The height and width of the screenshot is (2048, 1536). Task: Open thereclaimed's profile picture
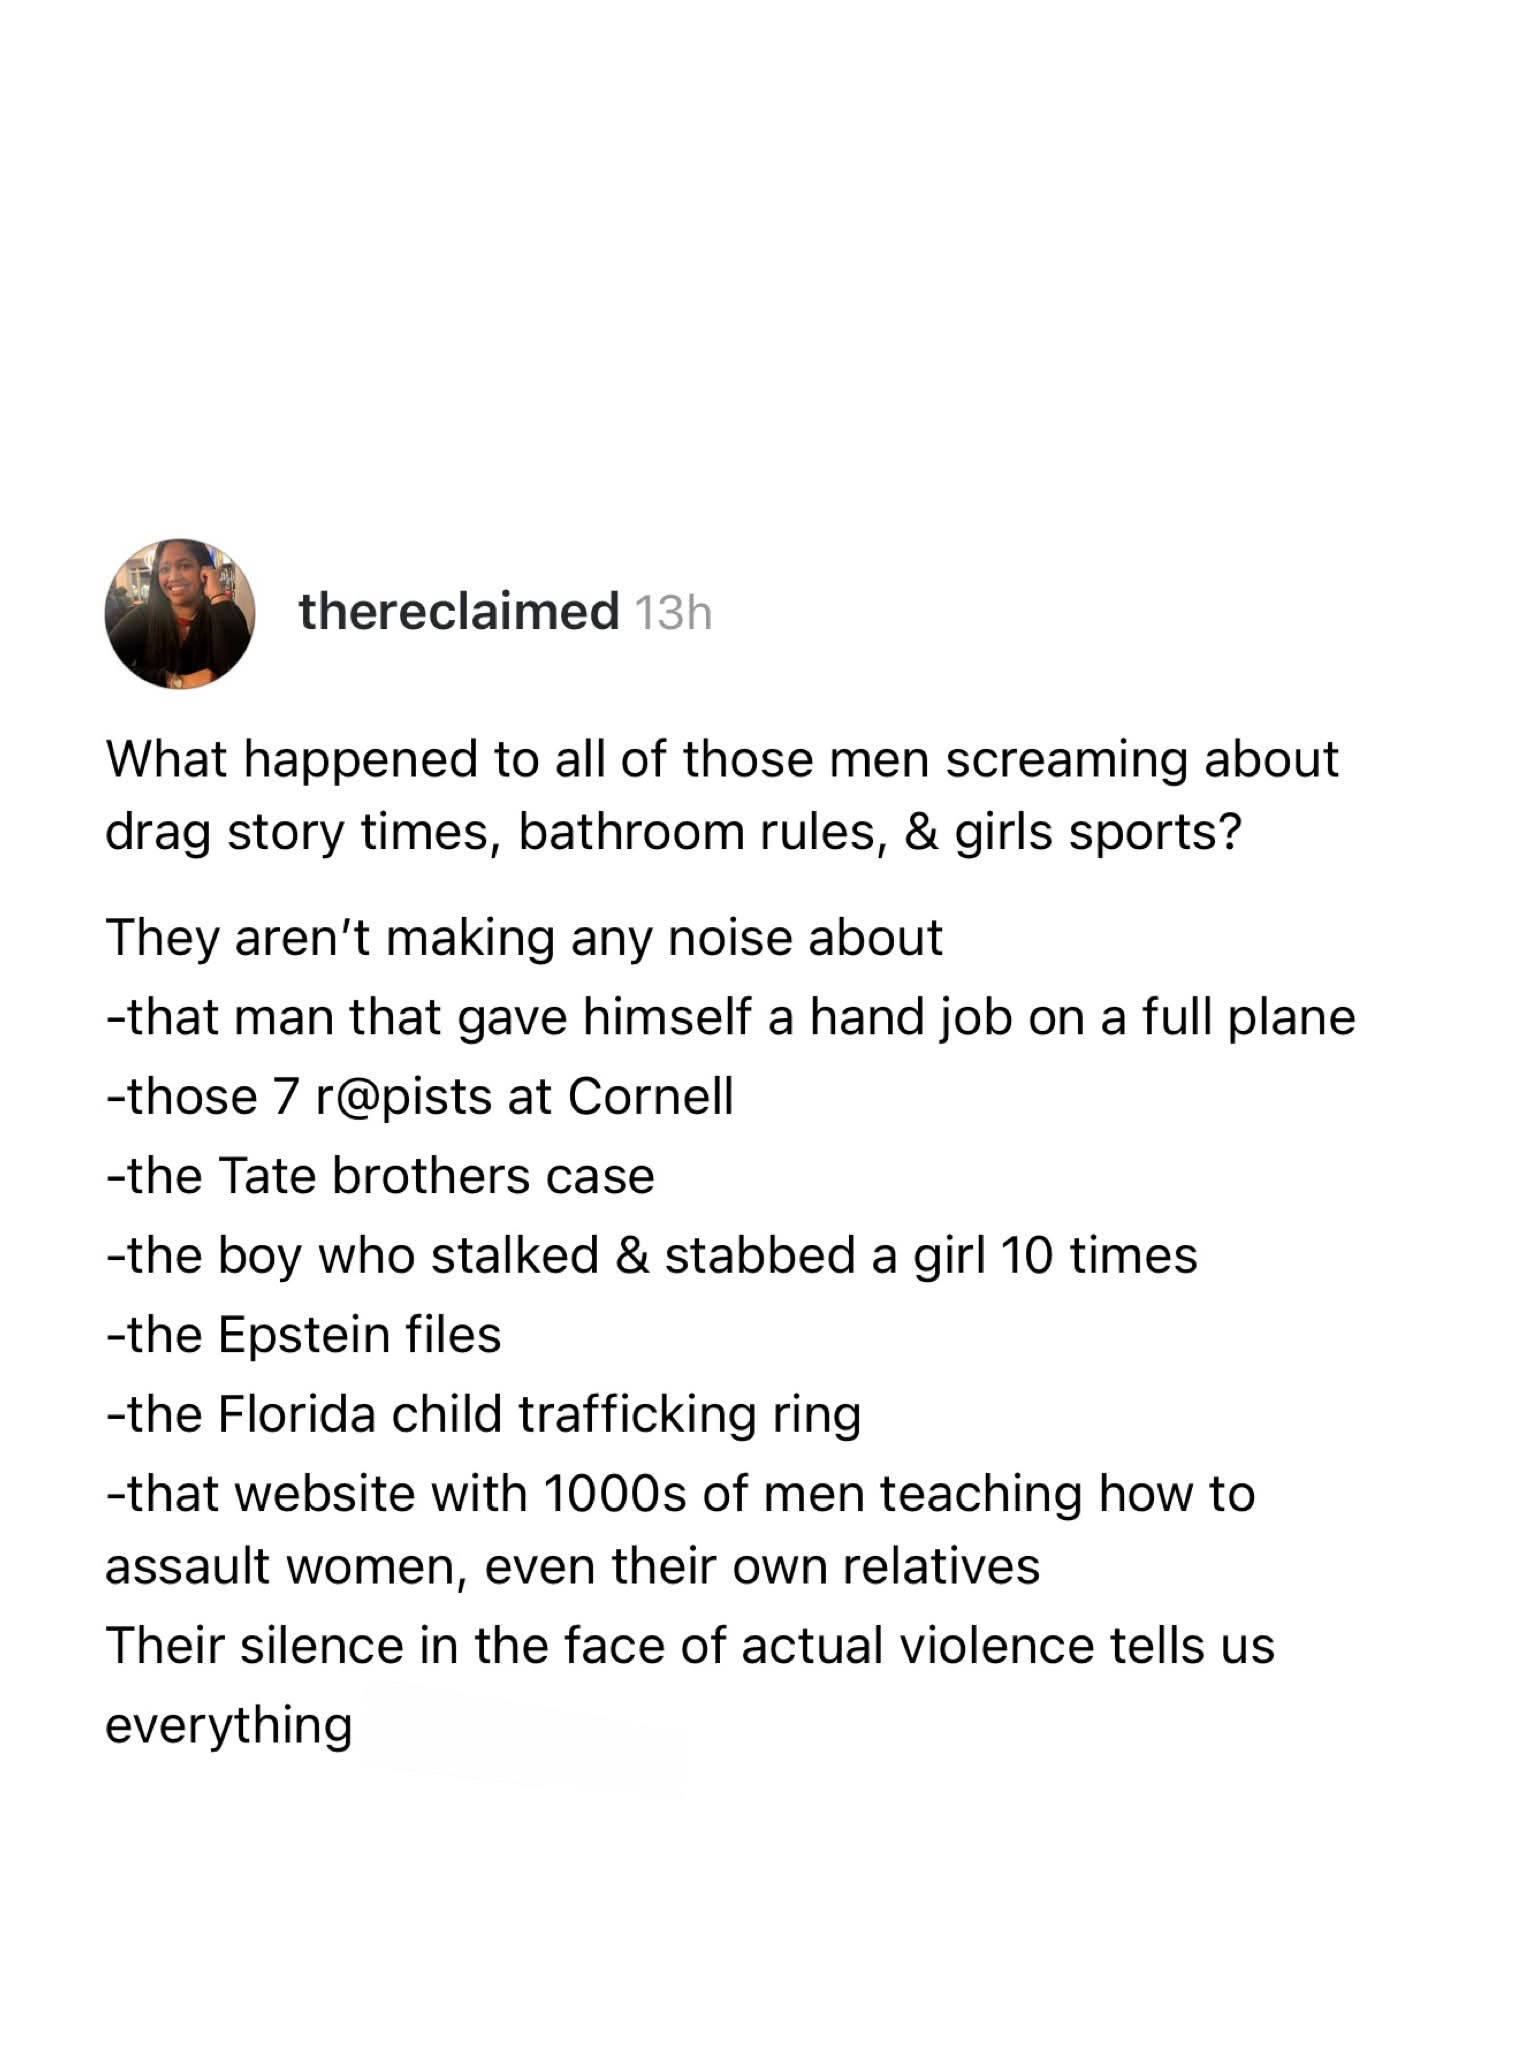click(x=180, y=614)
